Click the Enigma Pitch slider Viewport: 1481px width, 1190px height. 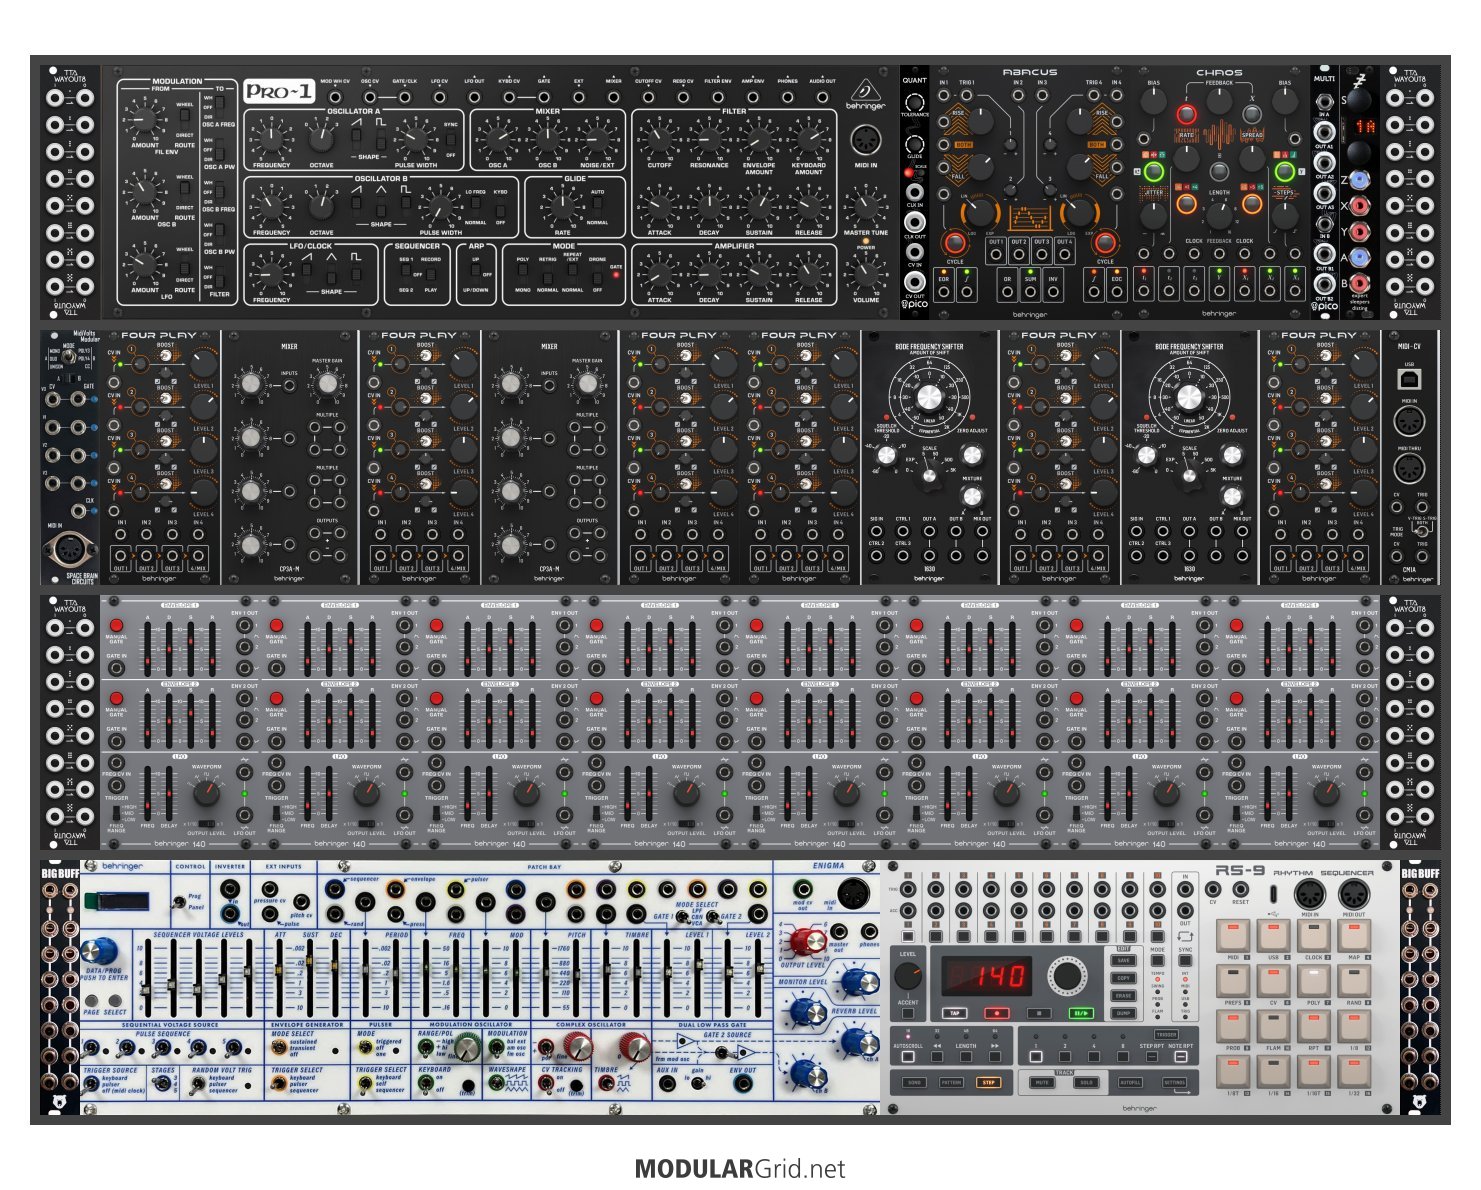click(576, 979)
